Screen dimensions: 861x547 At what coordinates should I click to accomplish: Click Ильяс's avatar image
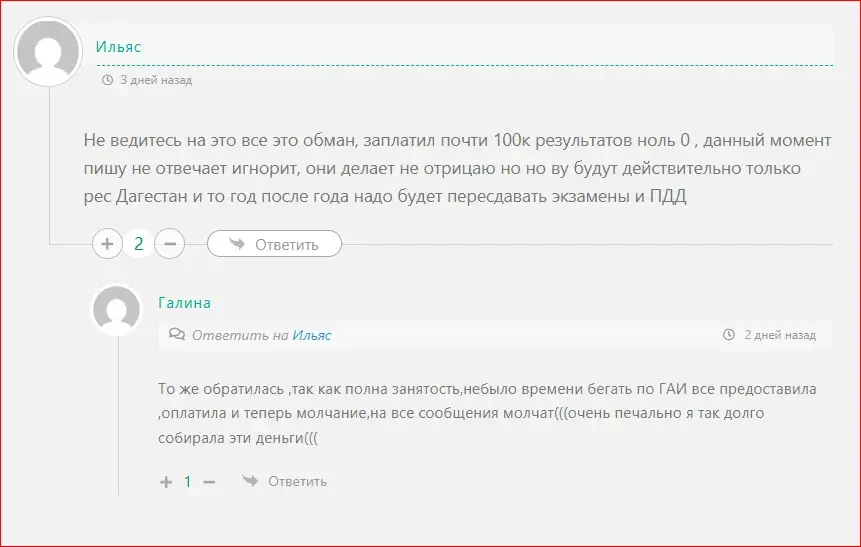[48, 52]
